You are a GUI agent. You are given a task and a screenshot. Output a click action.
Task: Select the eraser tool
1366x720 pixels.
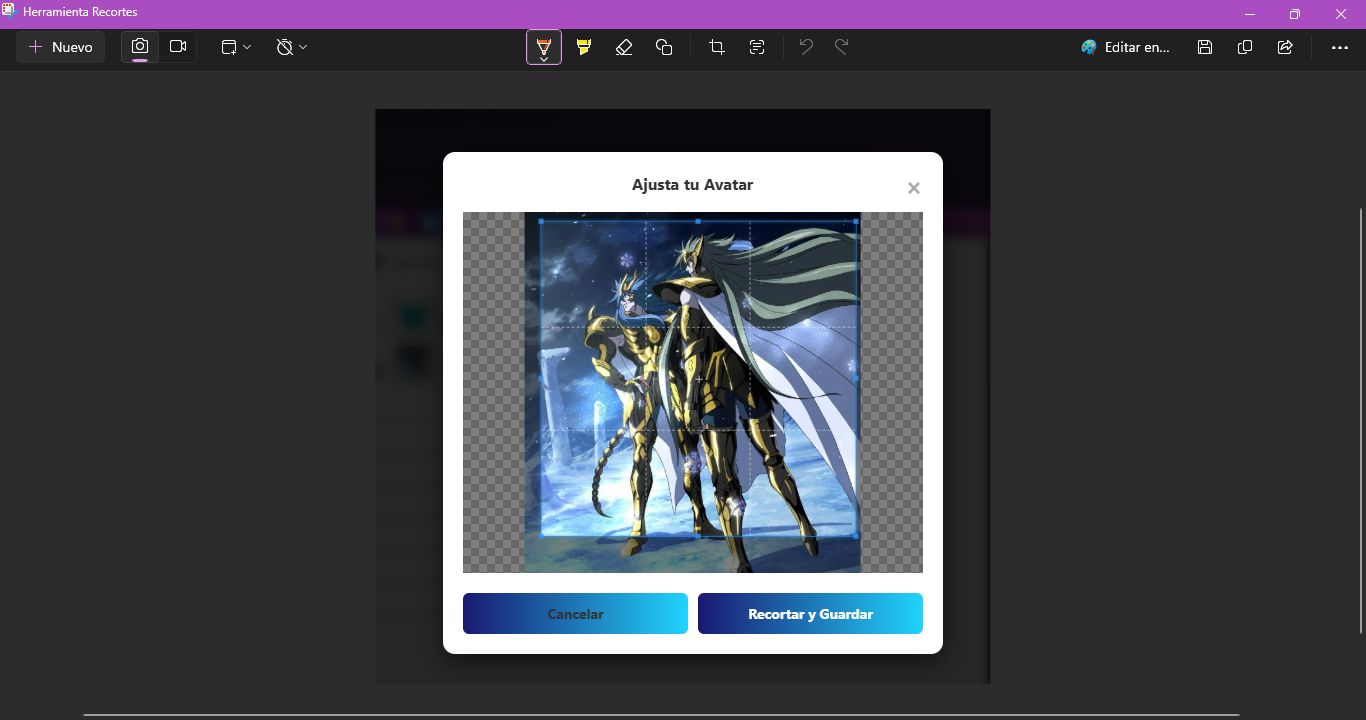tap(624, 47)
